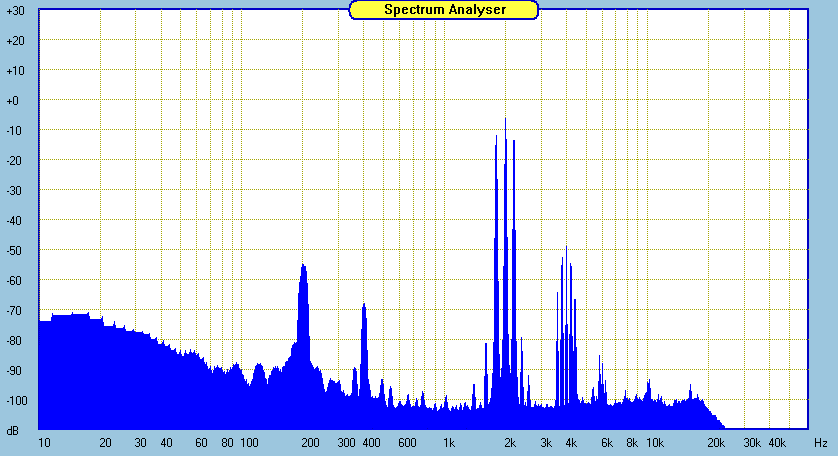Select the 10 Hz frequency axis label
This screenshot has width=838, height=456.
[44, 442]
